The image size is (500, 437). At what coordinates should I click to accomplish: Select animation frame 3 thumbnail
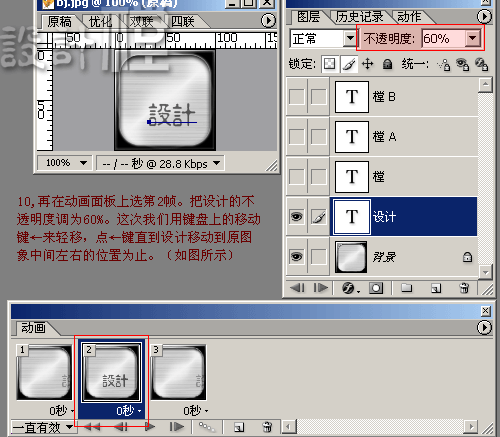(x=178, y=372)
